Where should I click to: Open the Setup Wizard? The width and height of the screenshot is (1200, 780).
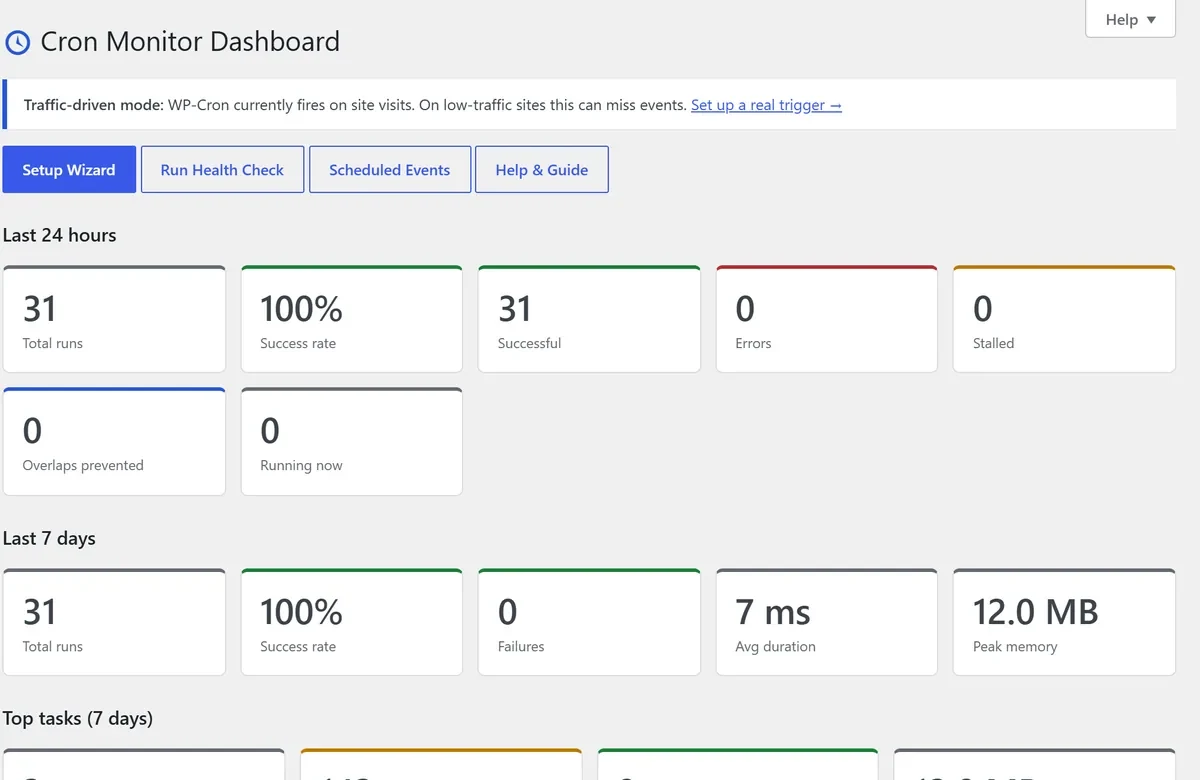pyautogui.click(x=69, y=170)
